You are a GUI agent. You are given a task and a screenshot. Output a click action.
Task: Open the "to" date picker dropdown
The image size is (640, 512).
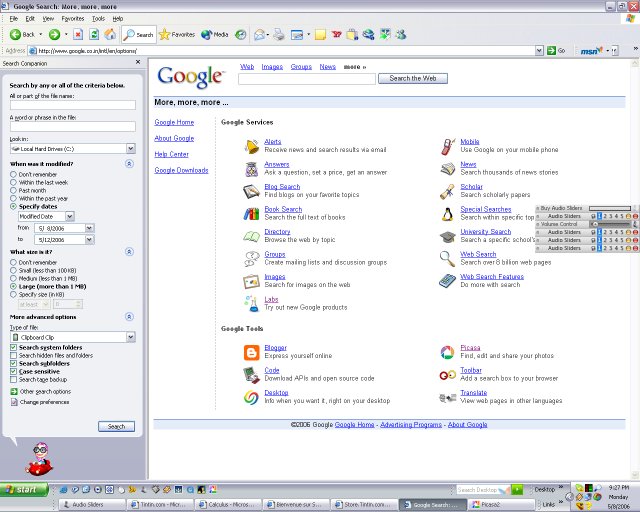point(89,240)
